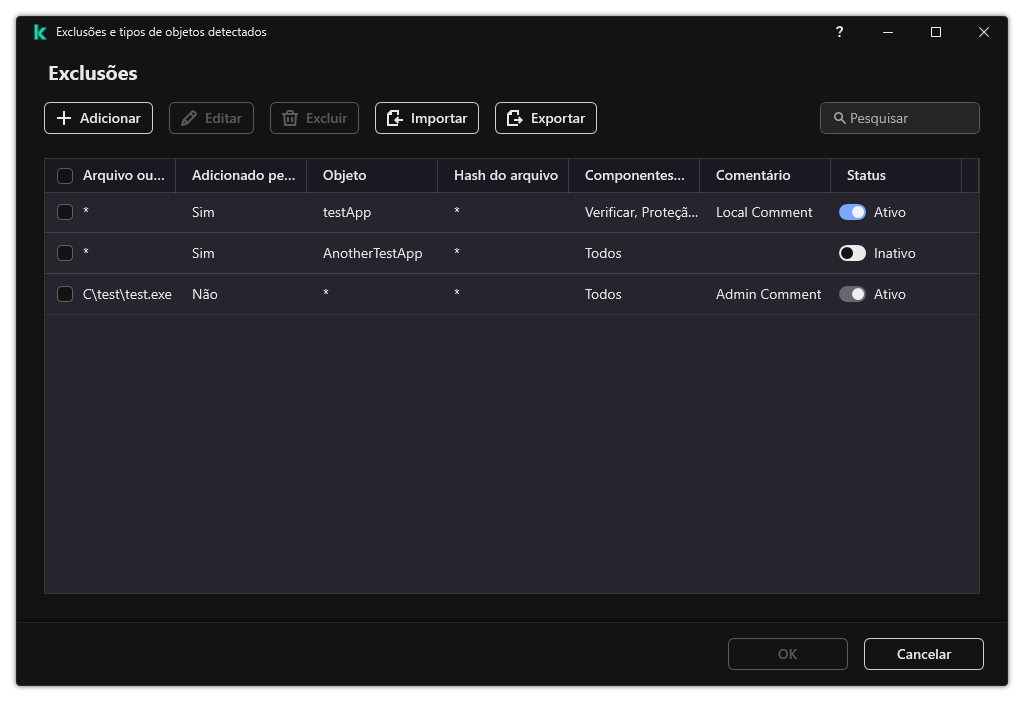This screenshot has width=1024, height=702.
Task: Sort by the Objeto column header
Action: (345, 175)
